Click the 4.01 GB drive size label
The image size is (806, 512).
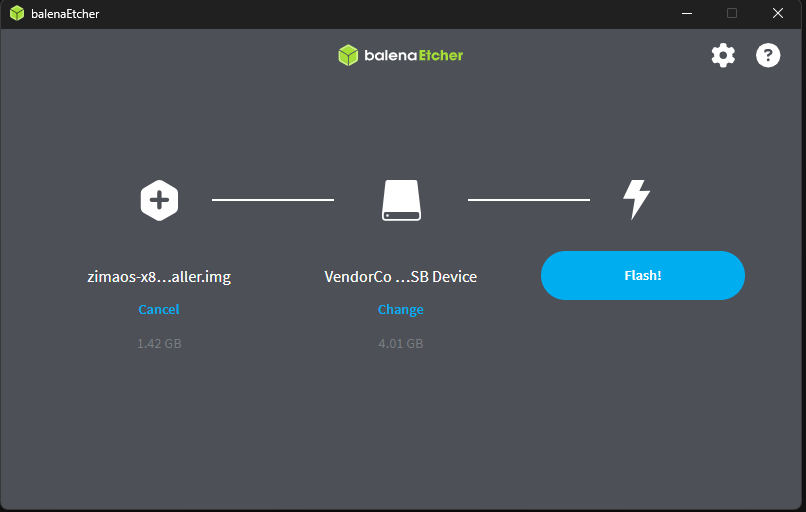coord(400,344)
